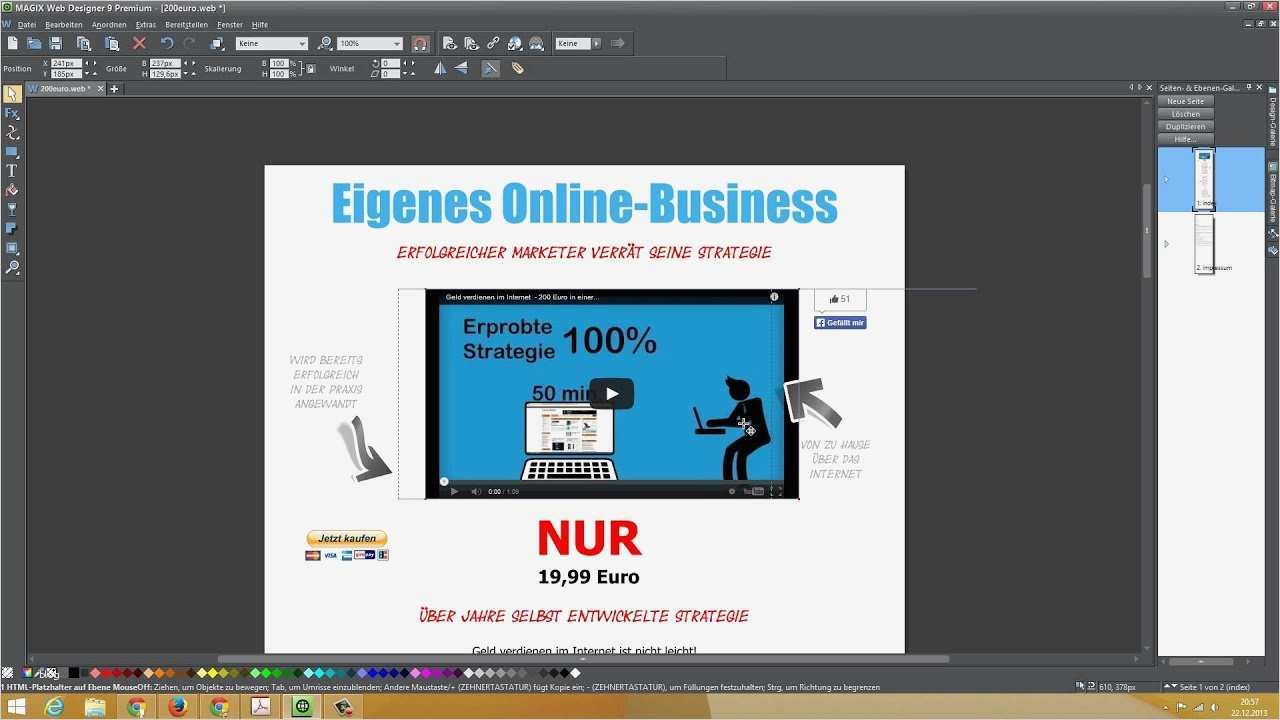Image resolution: width=1280 pixels, height=720 pixels.
Task: Choose the Fill tool (paint bucket)
Action: [12, 190]
